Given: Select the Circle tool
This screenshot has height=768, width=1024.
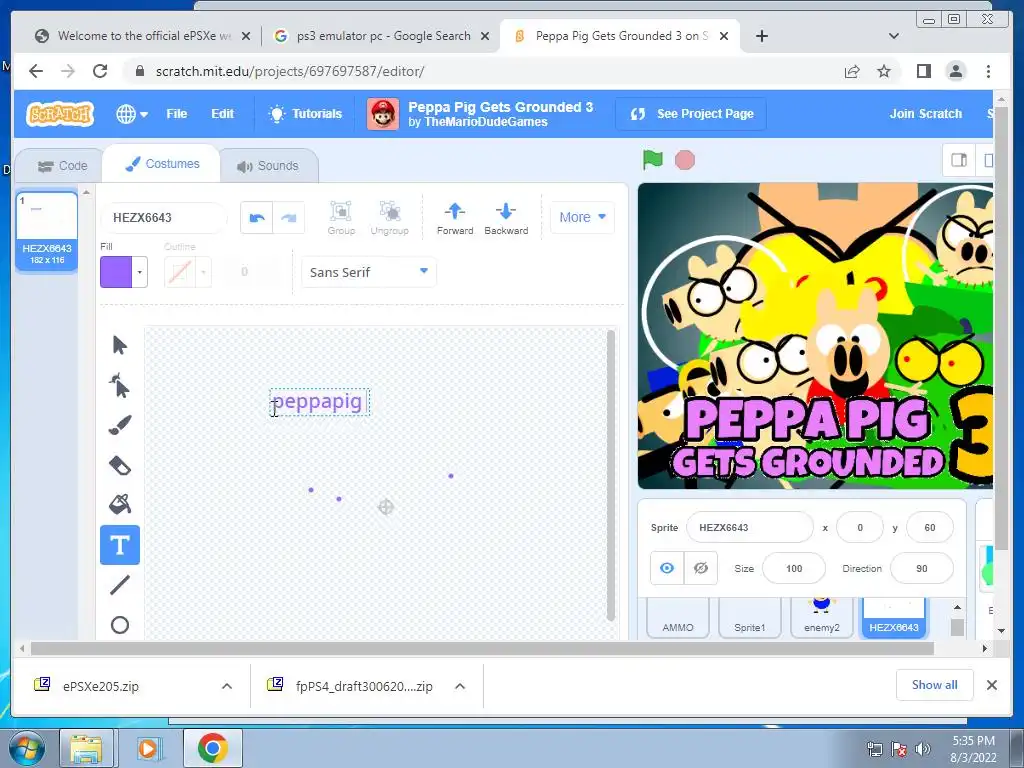Looking at the screenshot, I should point(120,624).
